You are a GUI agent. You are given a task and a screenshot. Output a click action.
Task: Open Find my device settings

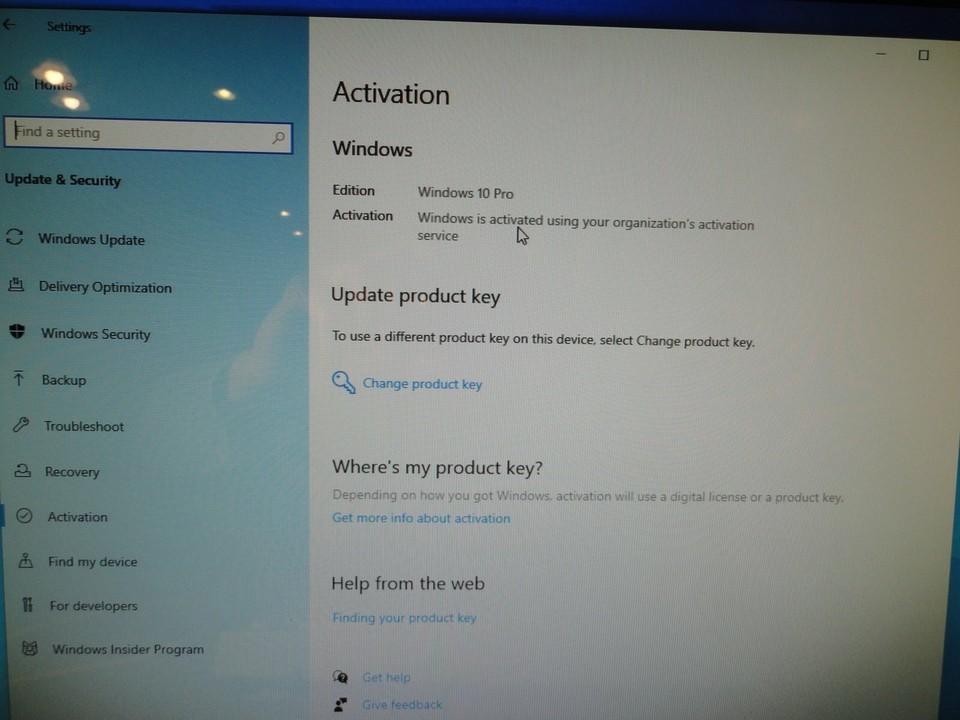click(92, 562)
